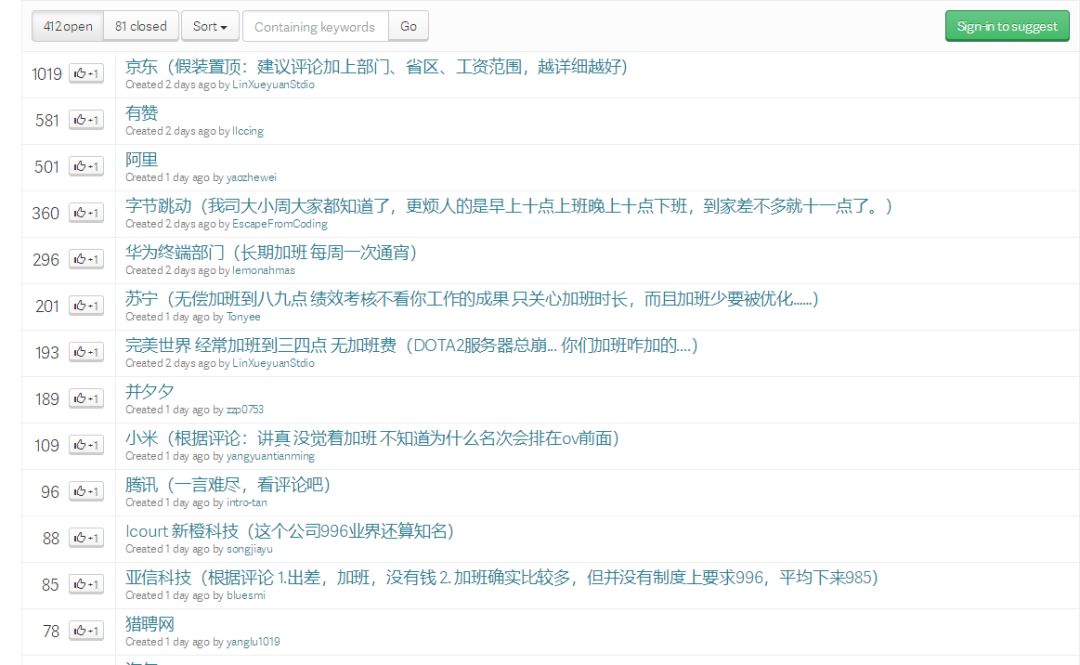Open the 有赞 suggestion link
The image size is (1080, 665).
click(142, 113)
